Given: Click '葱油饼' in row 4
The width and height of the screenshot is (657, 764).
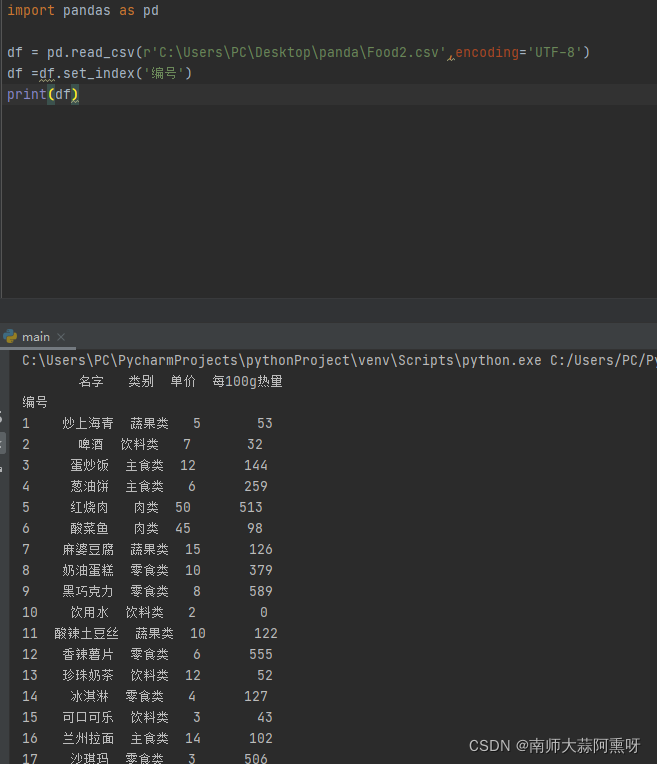Looking at the screenshot, I should 89,486.
